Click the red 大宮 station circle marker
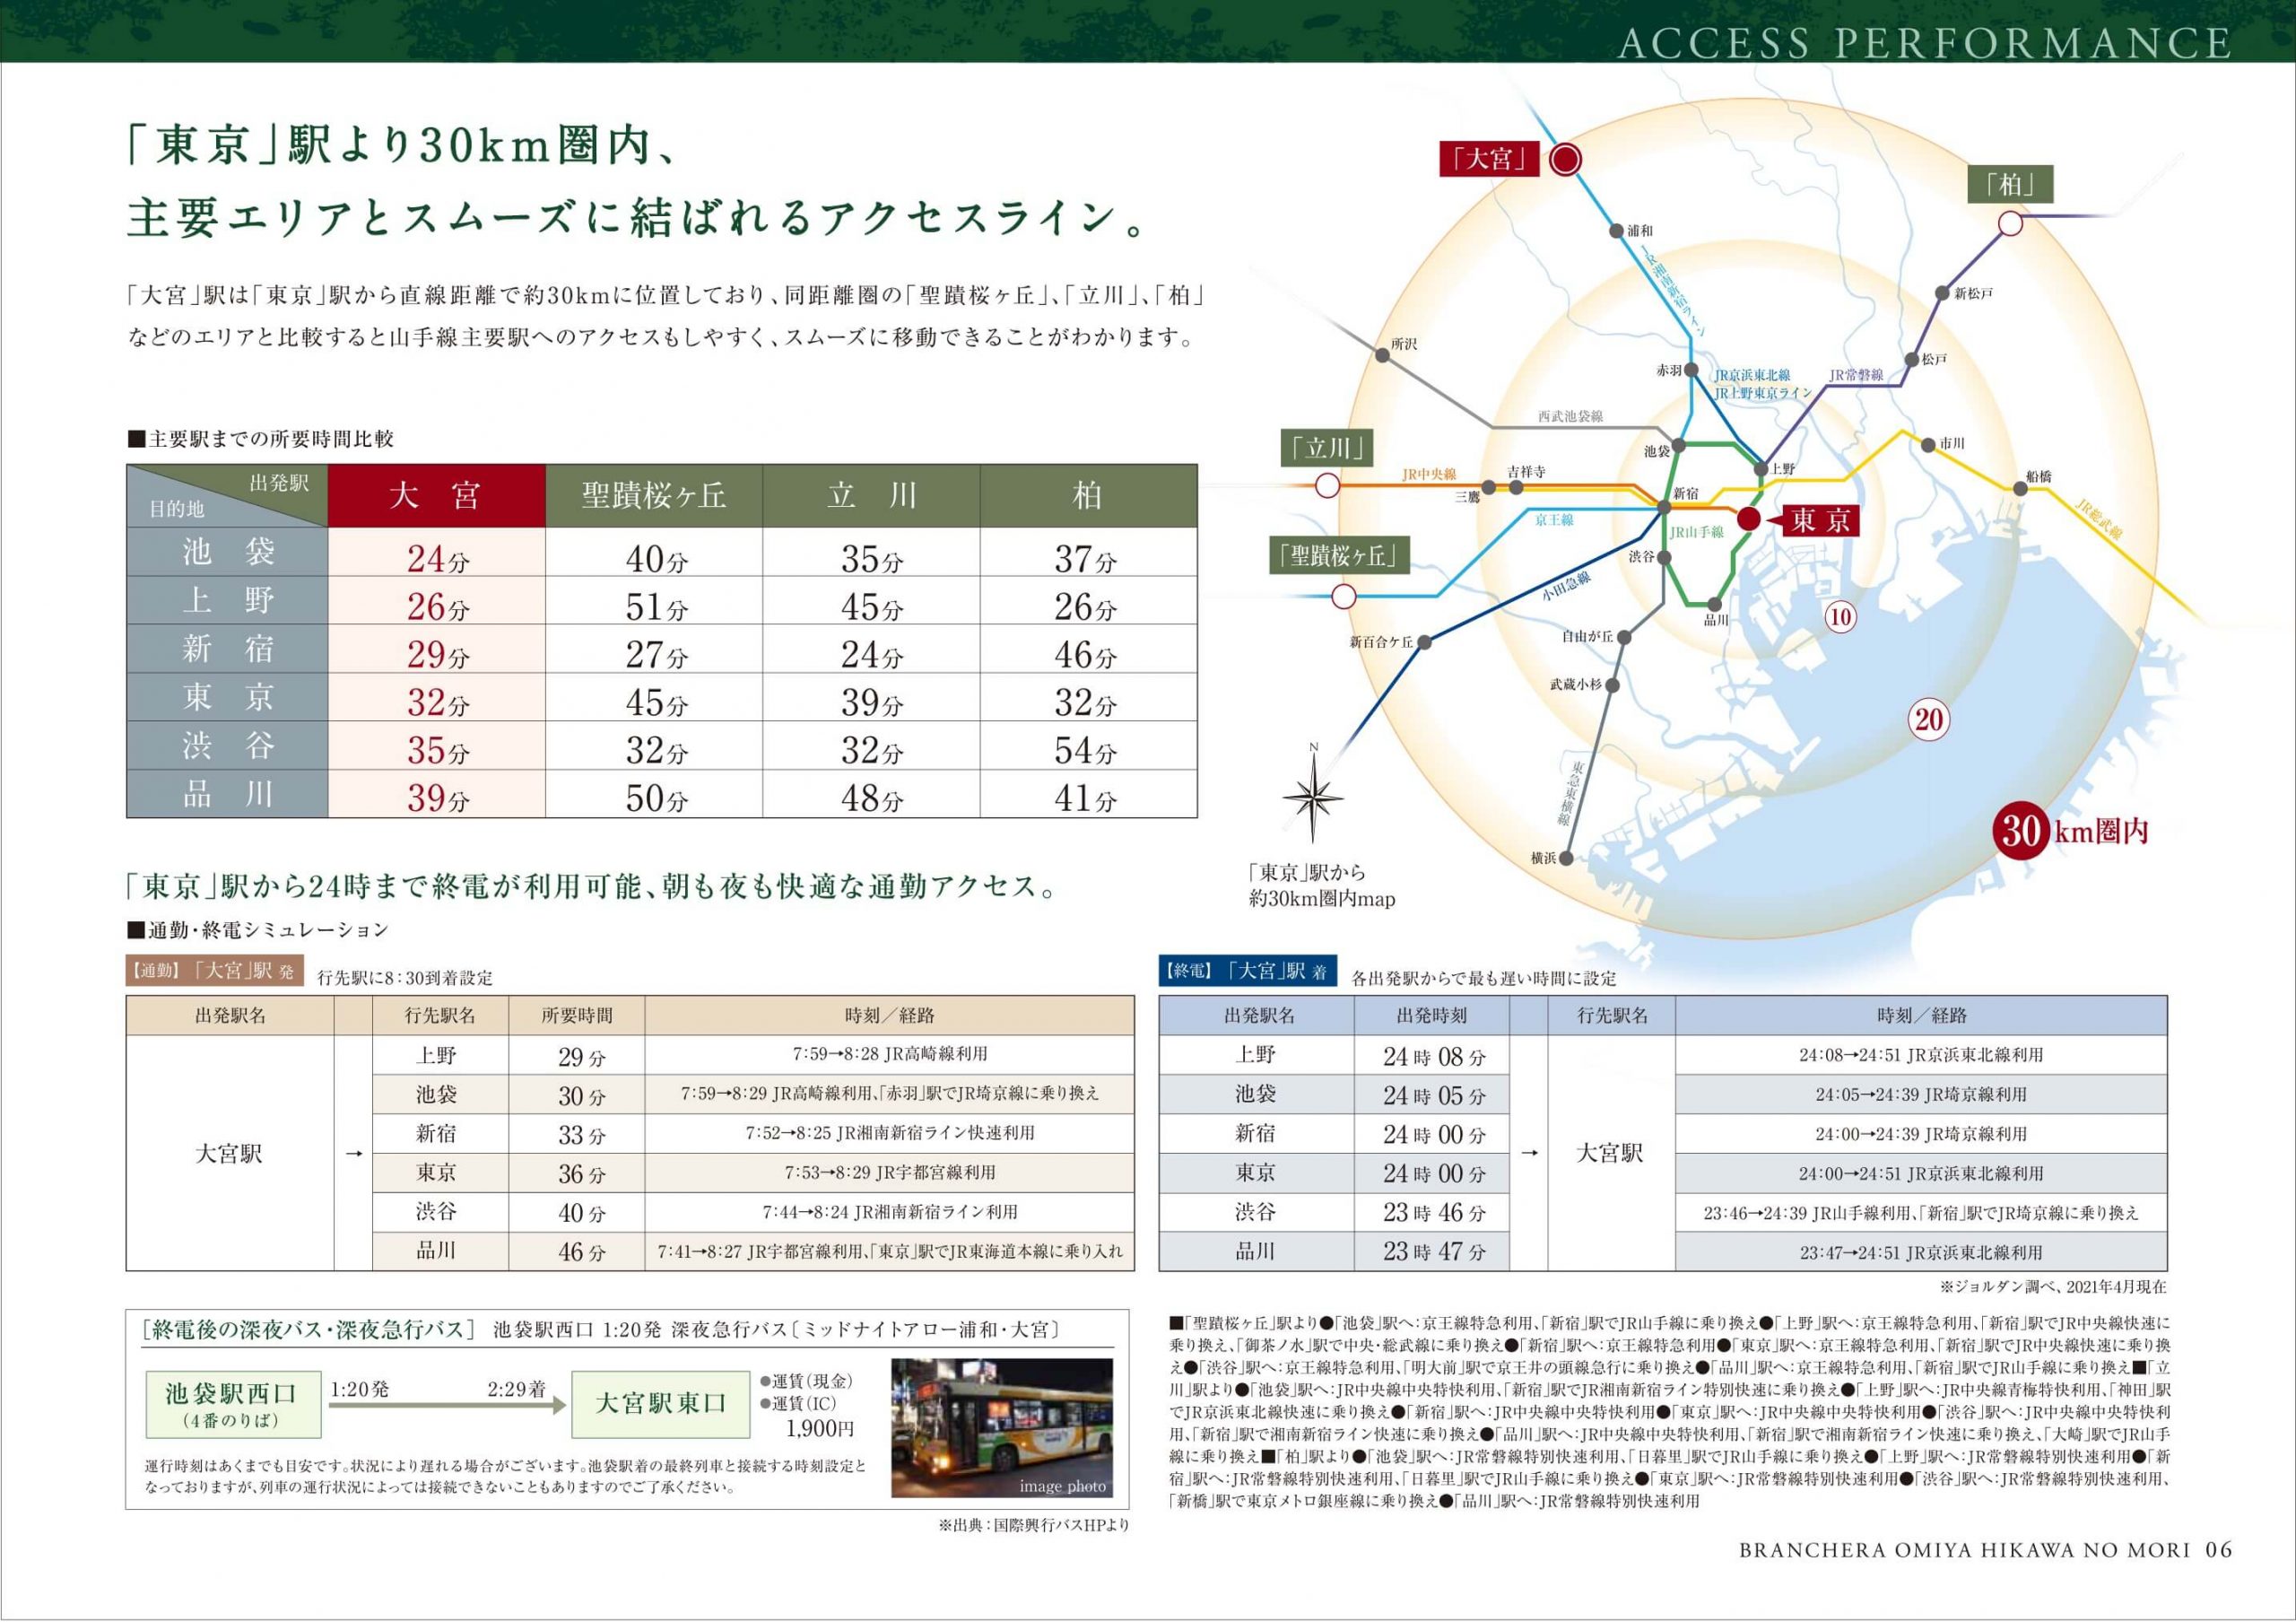Screen dimensions: 2296x1622 pos(1565,159)
